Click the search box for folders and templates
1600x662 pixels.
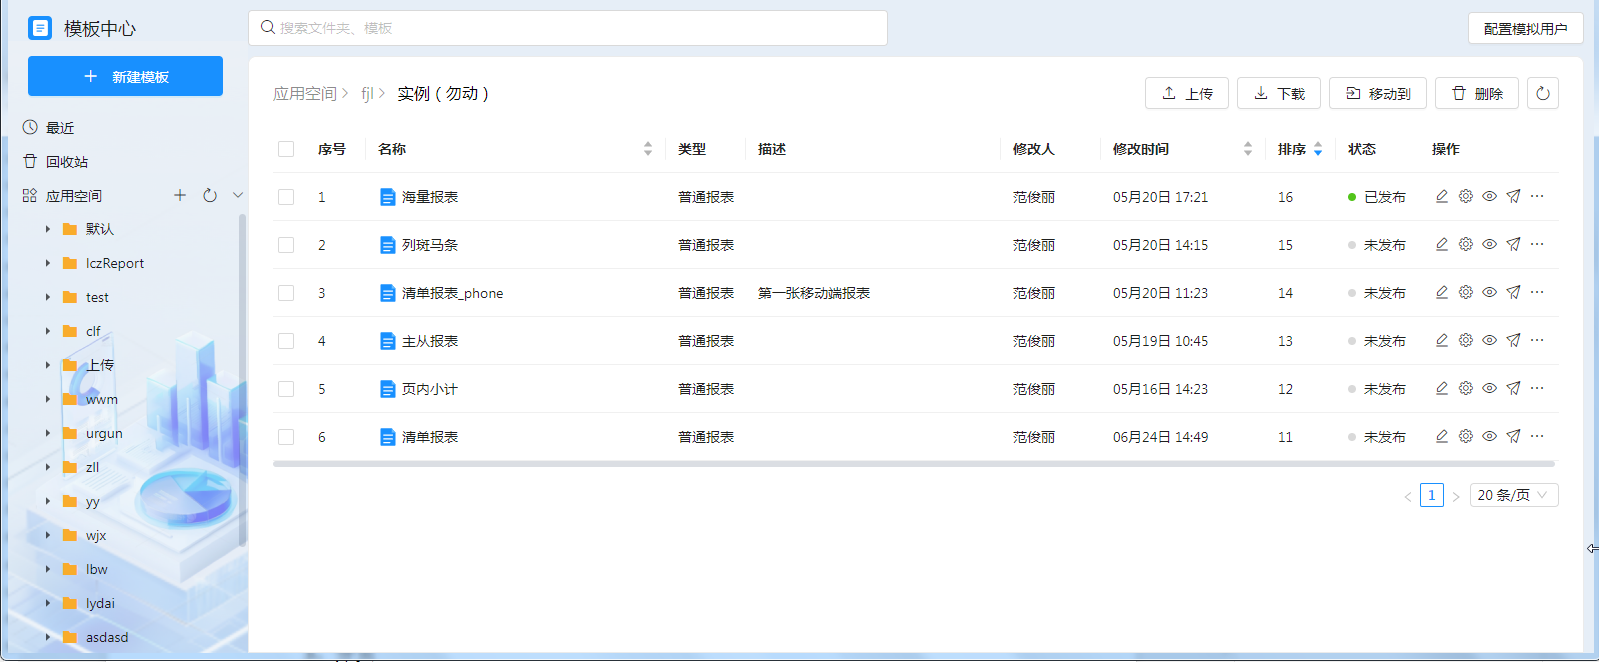[x=568, y=28]
